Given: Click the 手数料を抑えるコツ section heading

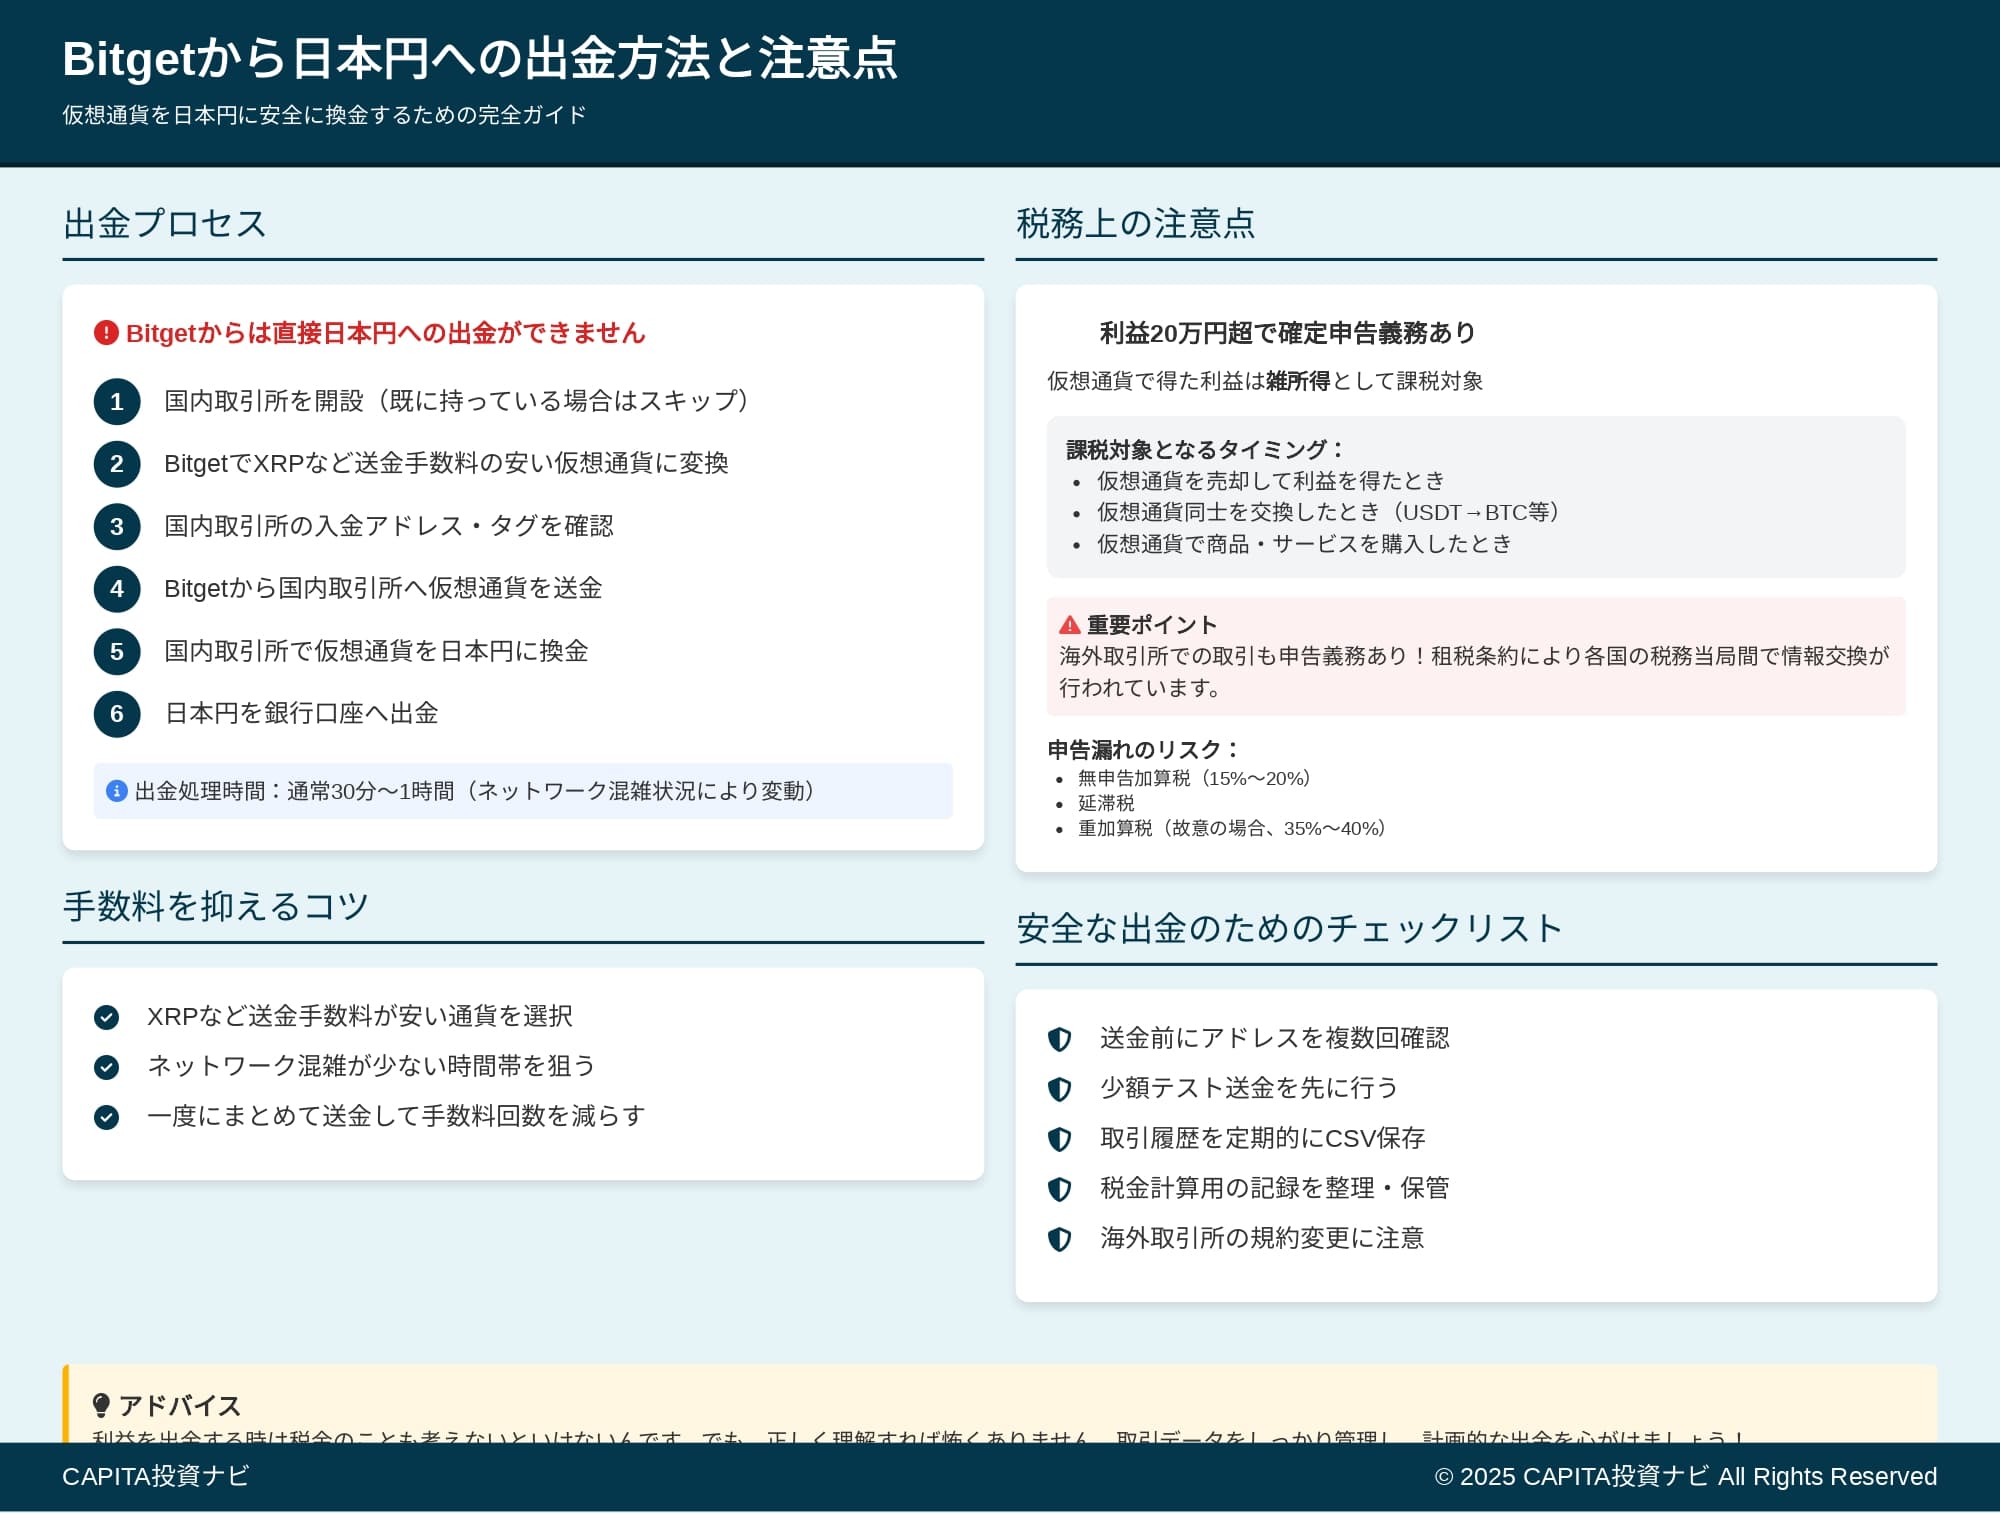Looking at the screenshot, I should tap(216, 906).
